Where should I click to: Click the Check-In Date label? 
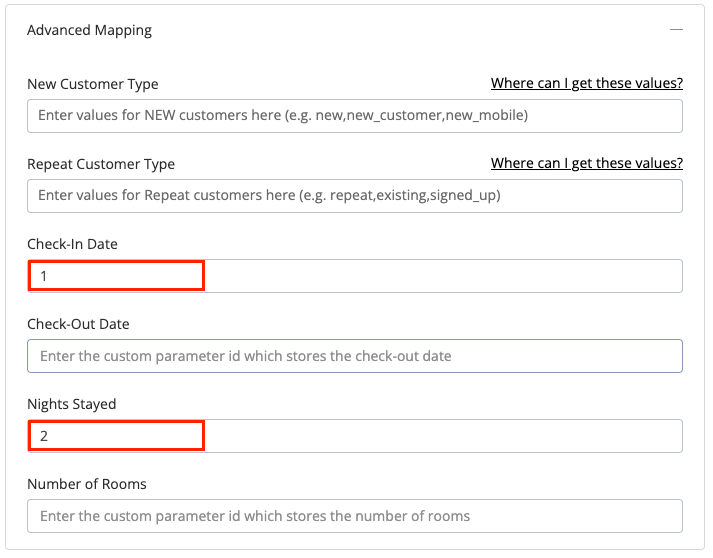coord(72,244)
